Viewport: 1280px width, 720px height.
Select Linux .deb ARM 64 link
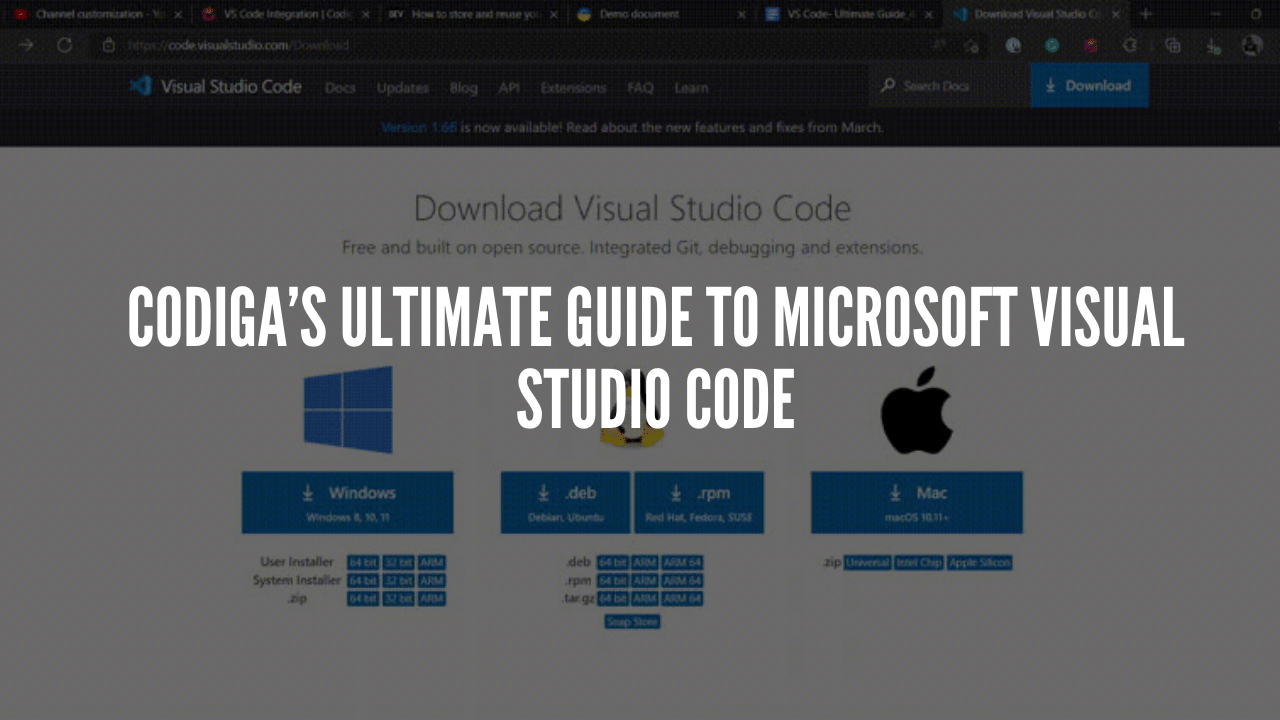point(682,563)
